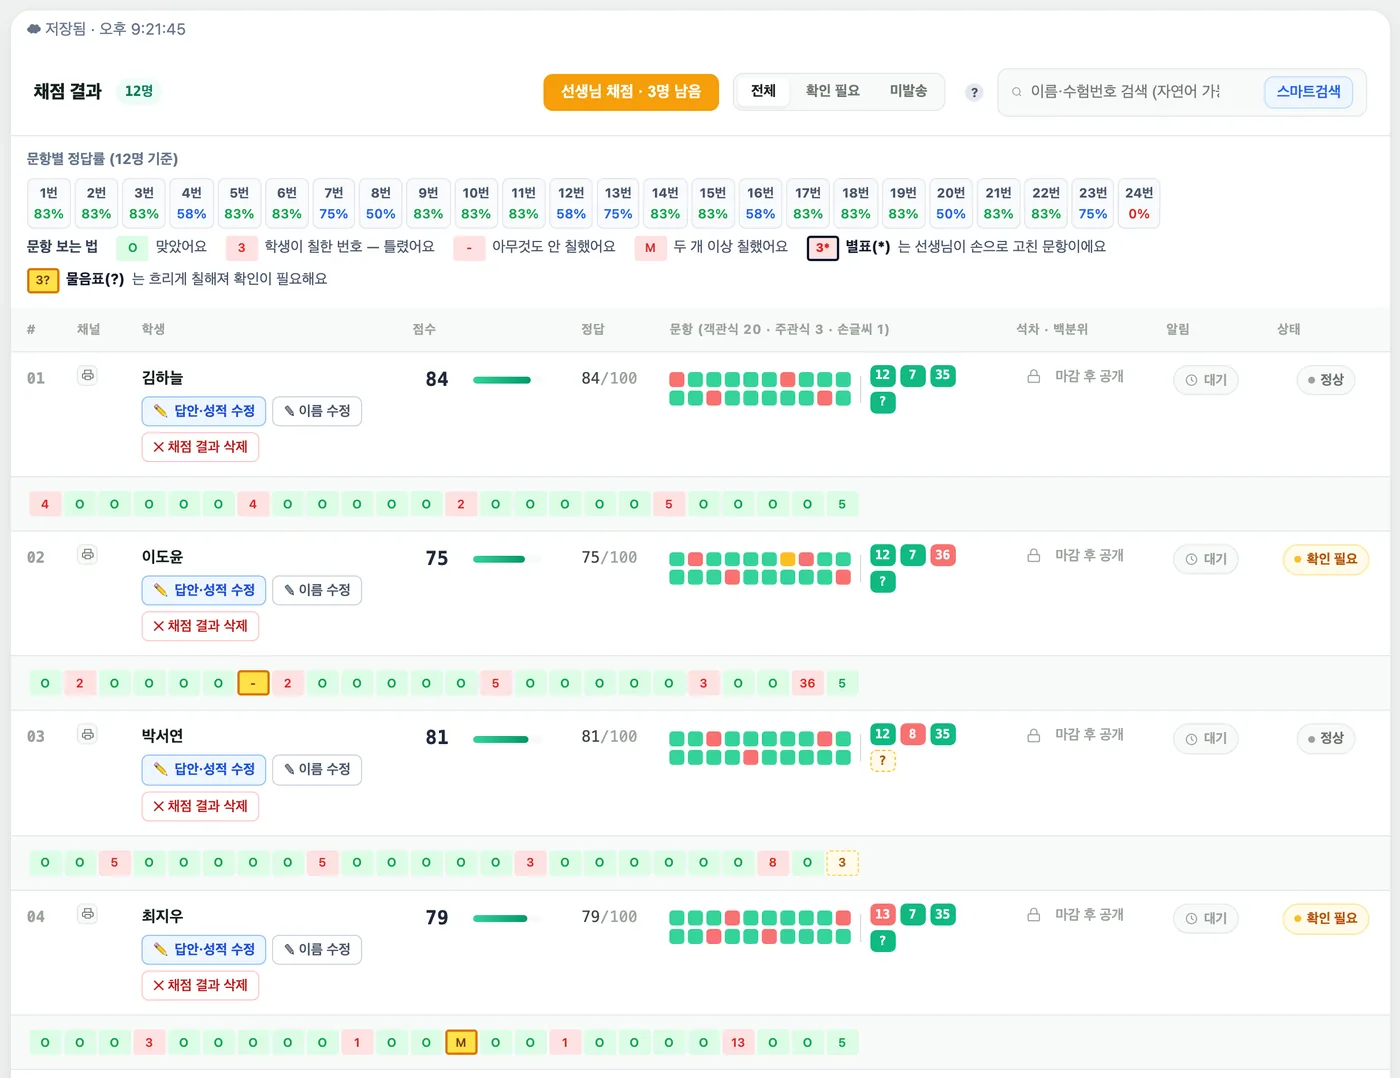This screenshot has width=1400, height=1078.
Task: Click the dashed 3 answer cell for 박서연
Action: tap(842, 863)
